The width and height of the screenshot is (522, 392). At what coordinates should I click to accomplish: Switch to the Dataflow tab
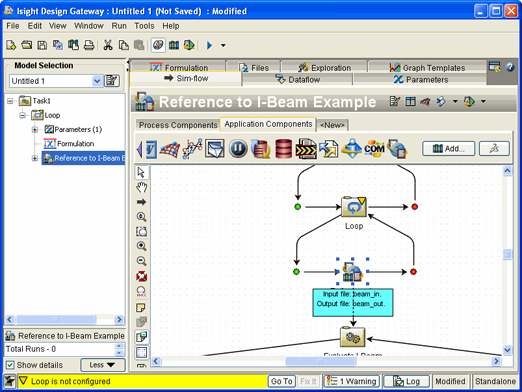pos(297,80)
